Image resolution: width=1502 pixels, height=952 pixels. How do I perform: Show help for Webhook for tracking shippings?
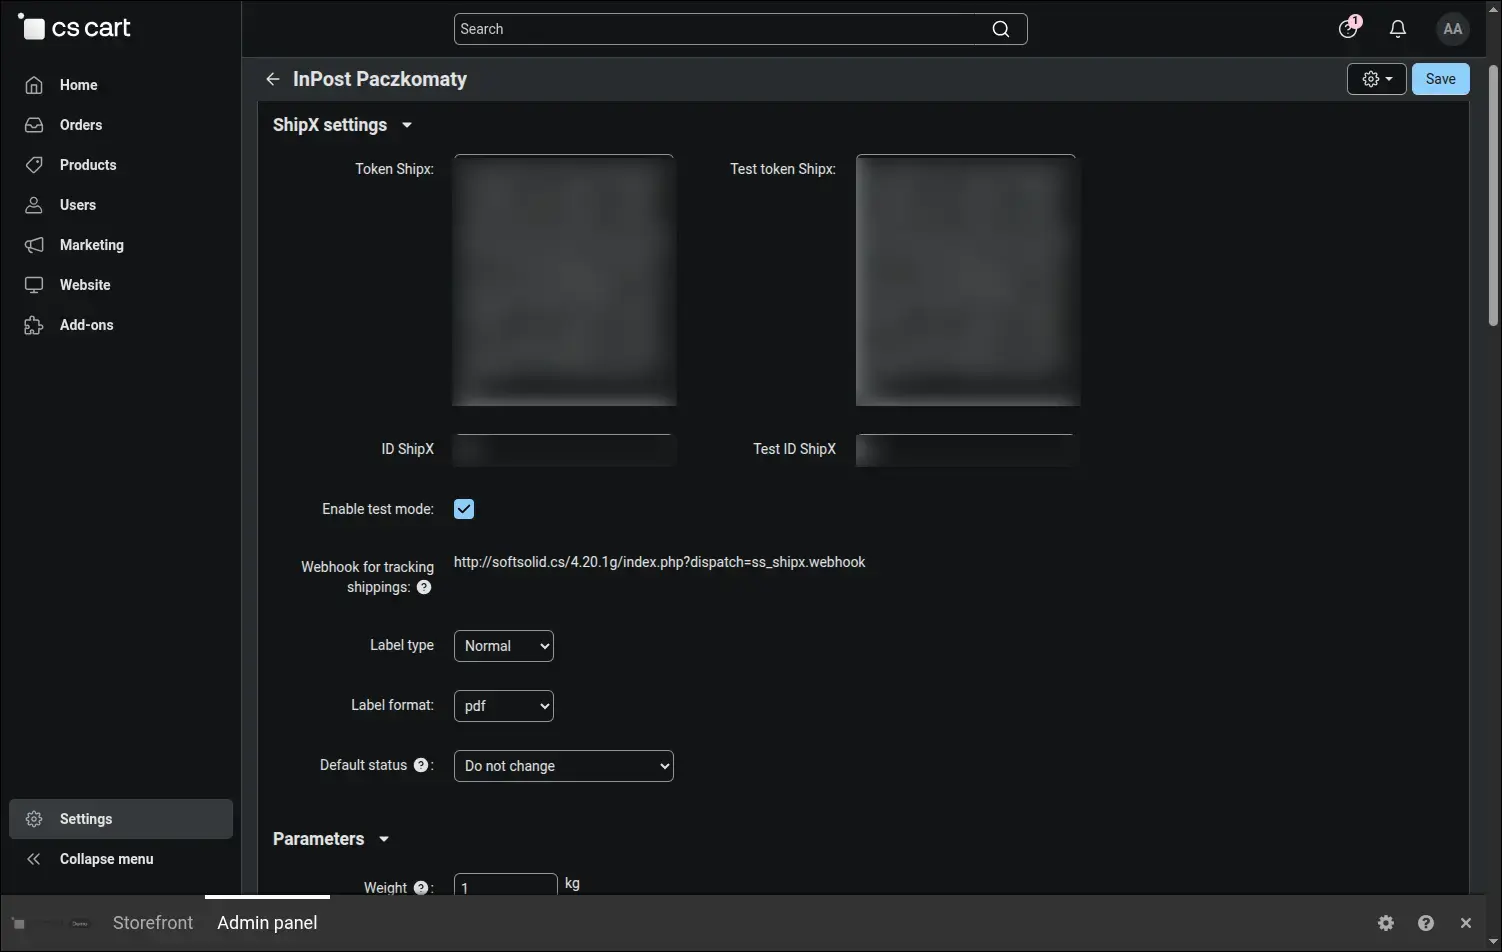(424, 587)
